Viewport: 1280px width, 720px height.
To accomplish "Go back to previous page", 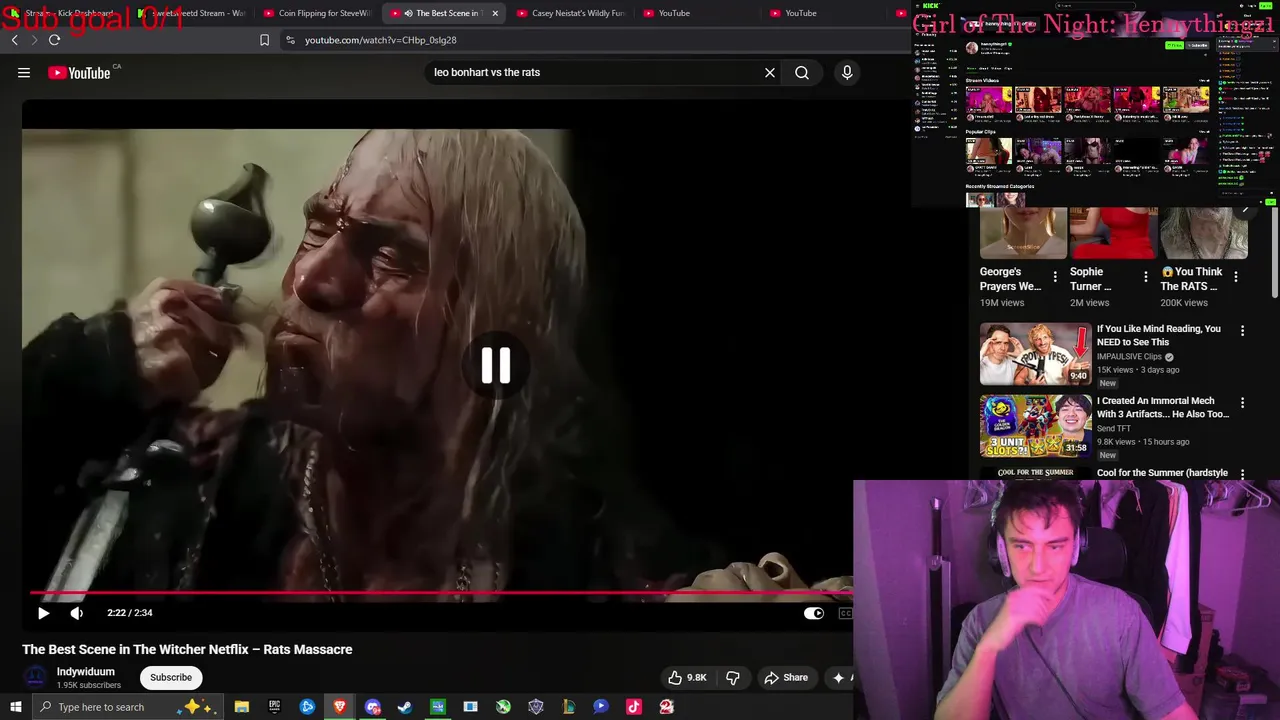I will click(14, 40).
